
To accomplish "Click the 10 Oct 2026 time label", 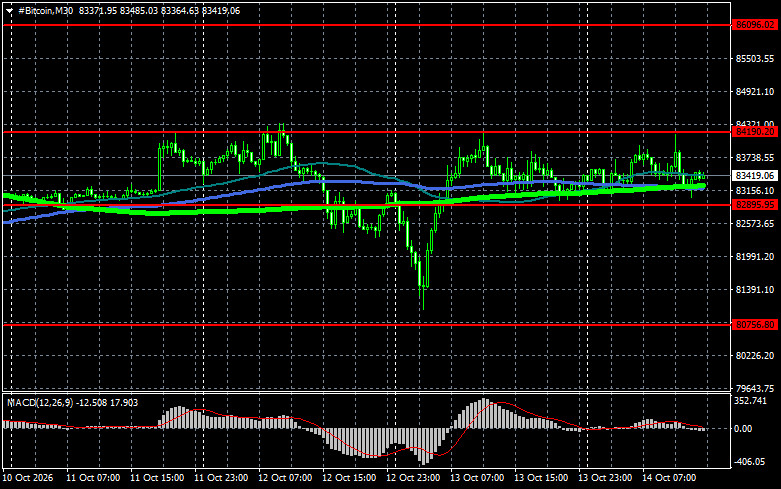I will point(28,478).
